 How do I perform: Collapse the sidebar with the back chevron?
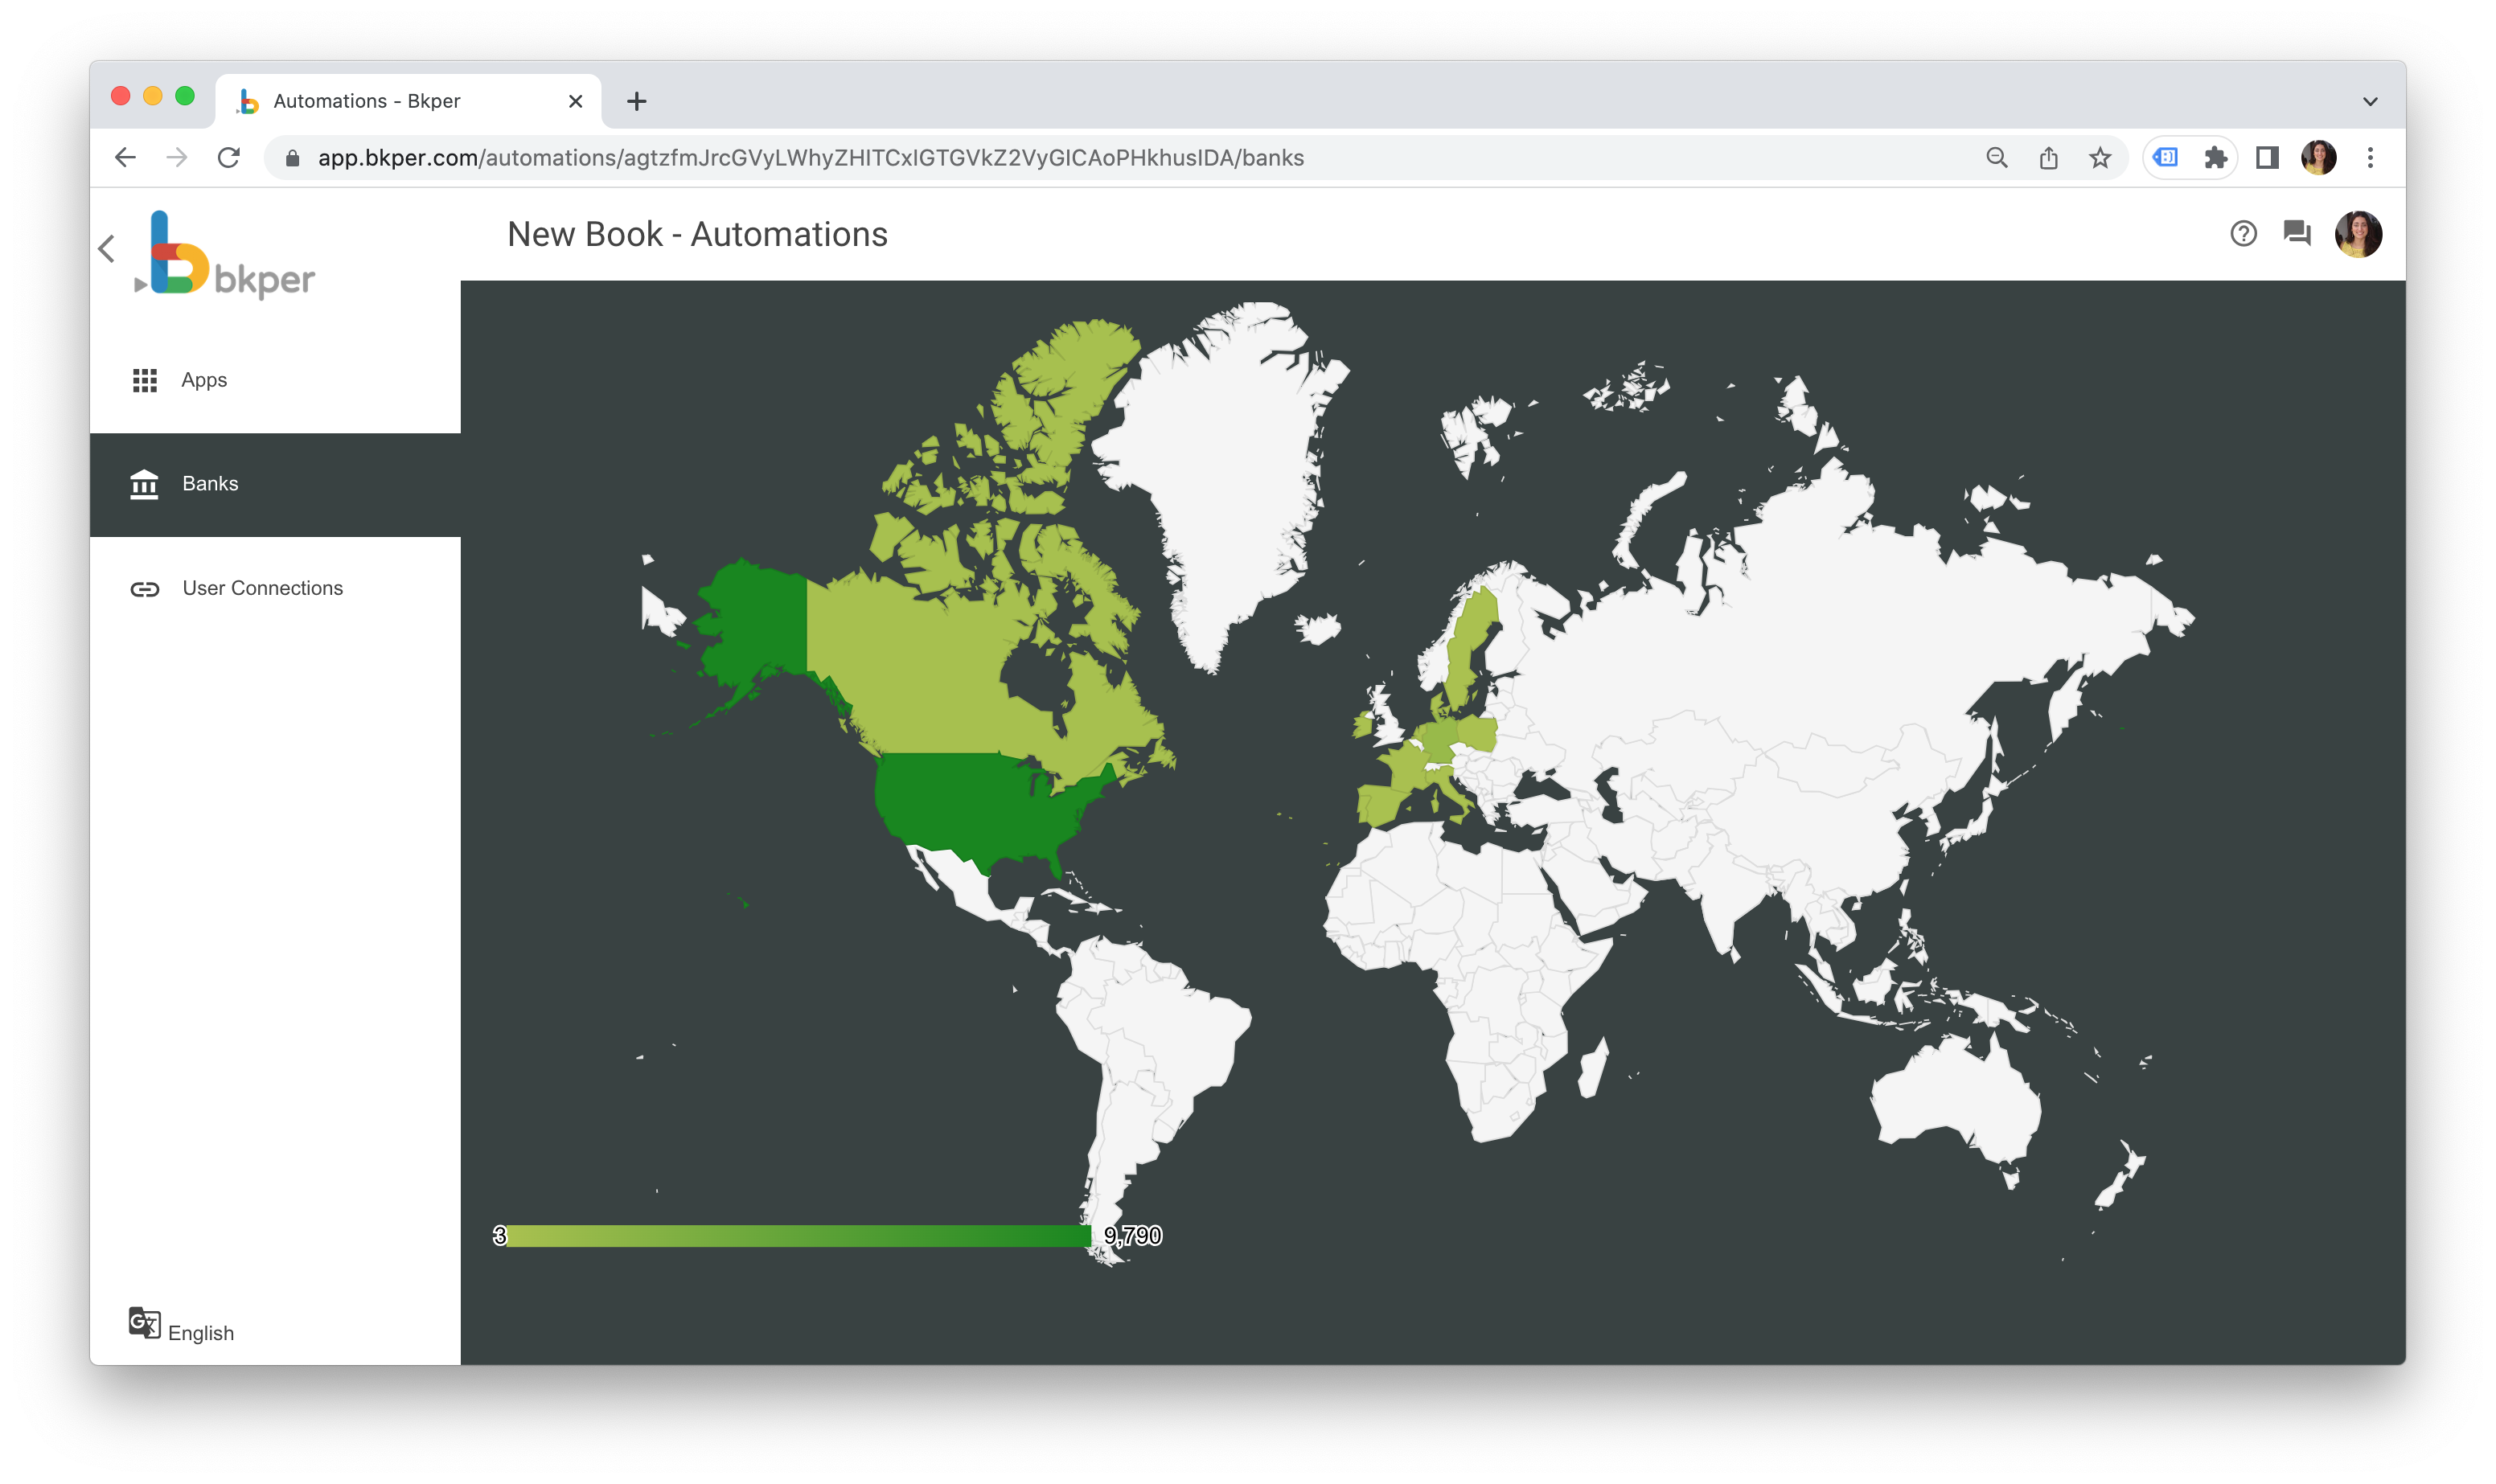pyautogui.click(x=107, y=249)
